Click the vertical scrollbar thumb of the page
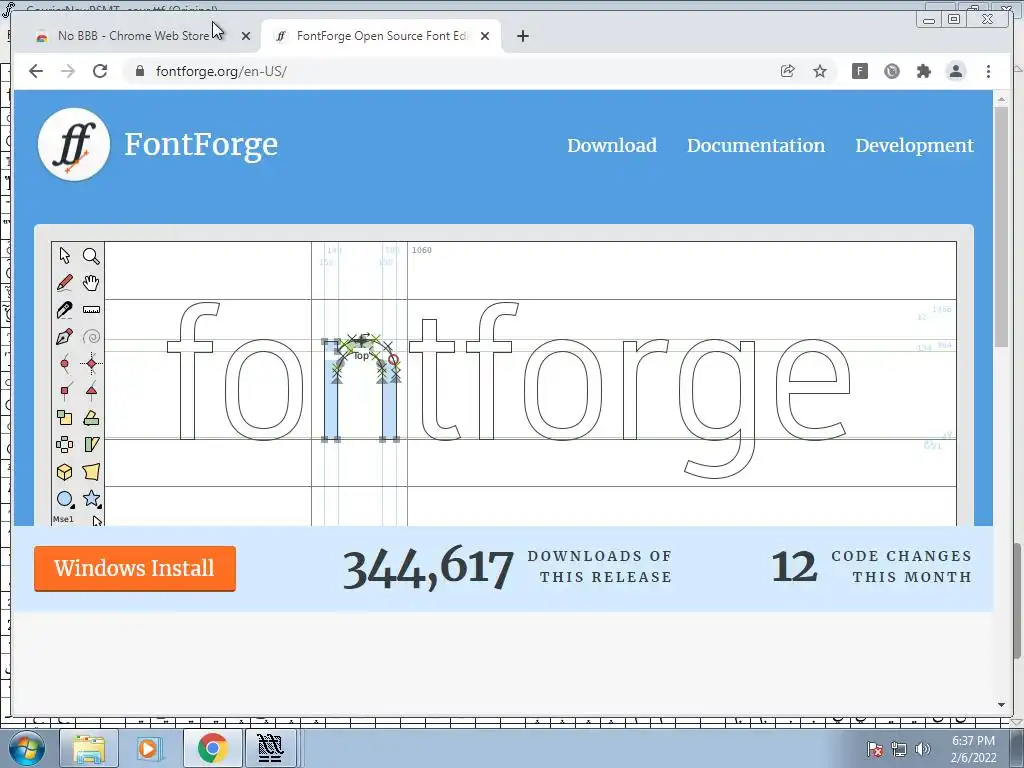This screenshot has height=768, width=1024. (x=1001, y=226)
